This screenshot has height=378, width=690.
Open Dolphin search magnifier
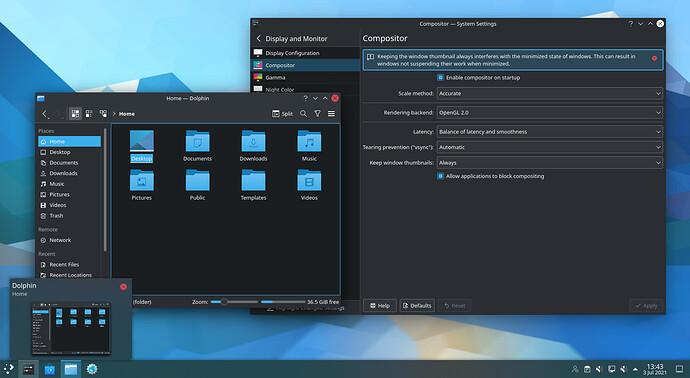tap(303, 114)
